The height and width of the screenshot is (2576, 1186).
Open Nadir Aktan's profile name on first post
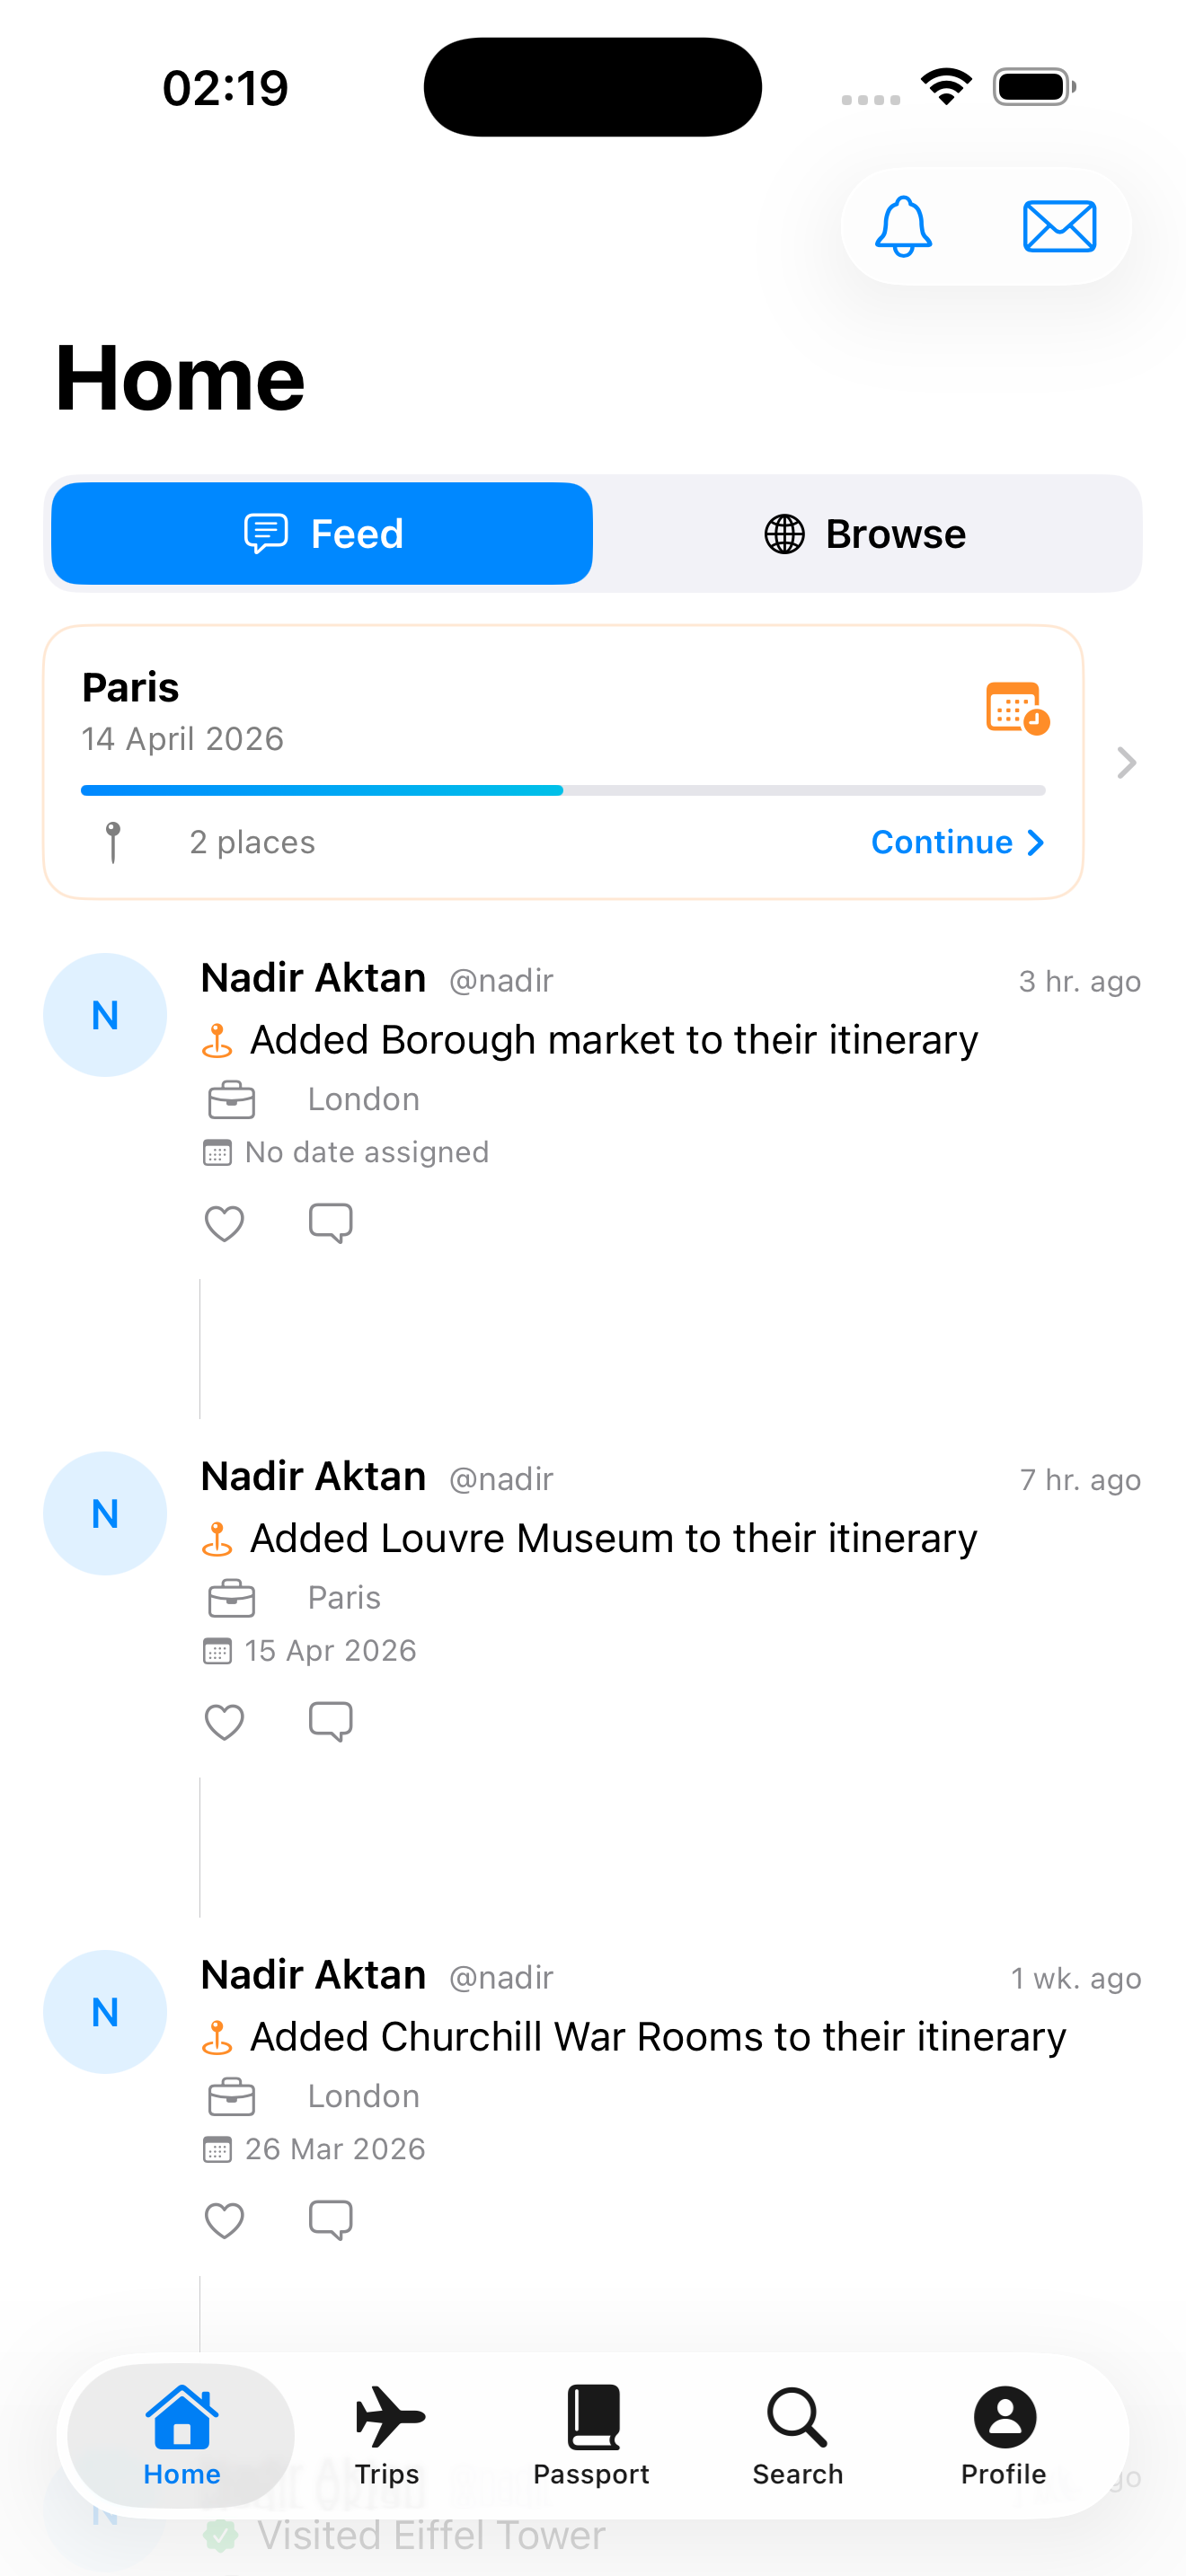coord(313,978)
